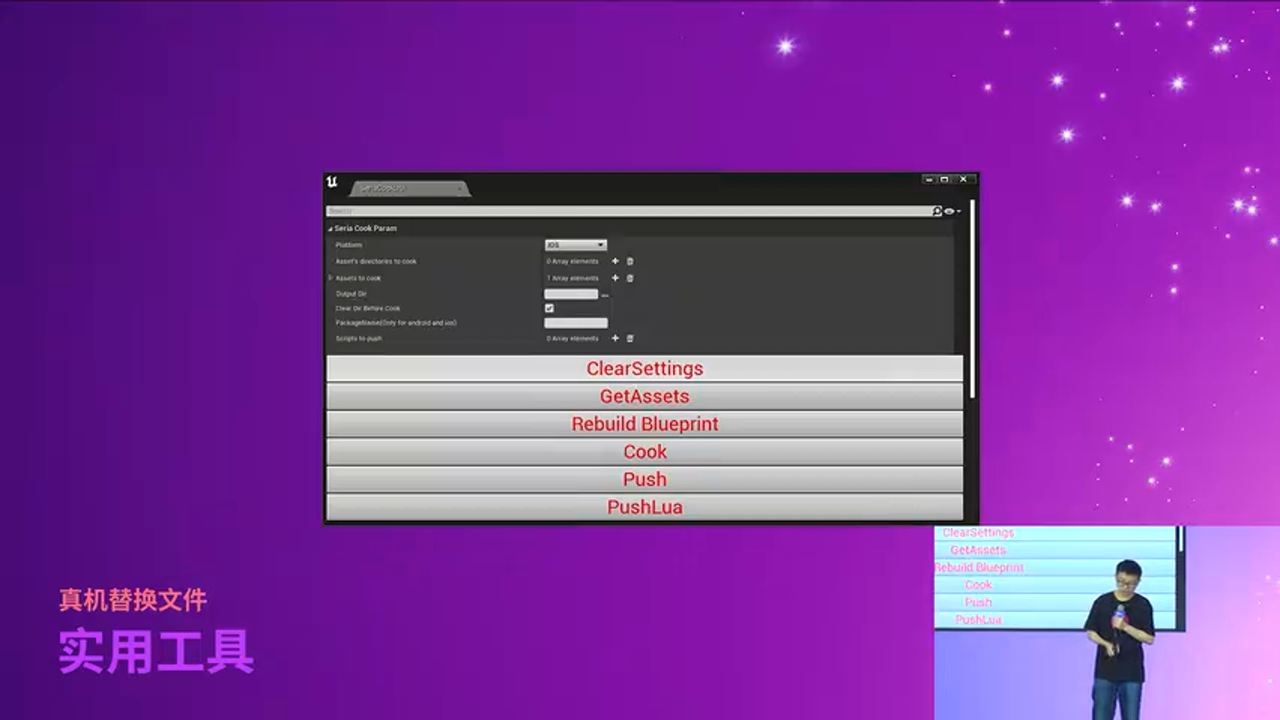Click the GetAssets button

(x=644, y=396)
